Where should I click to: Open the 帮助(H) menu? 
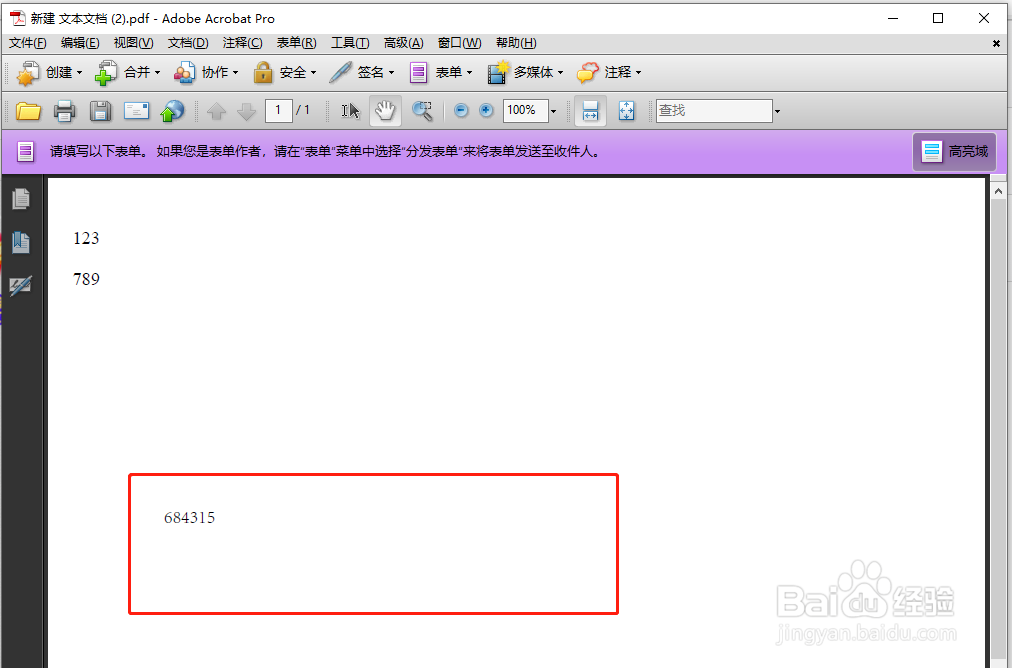tap(516, 43)
